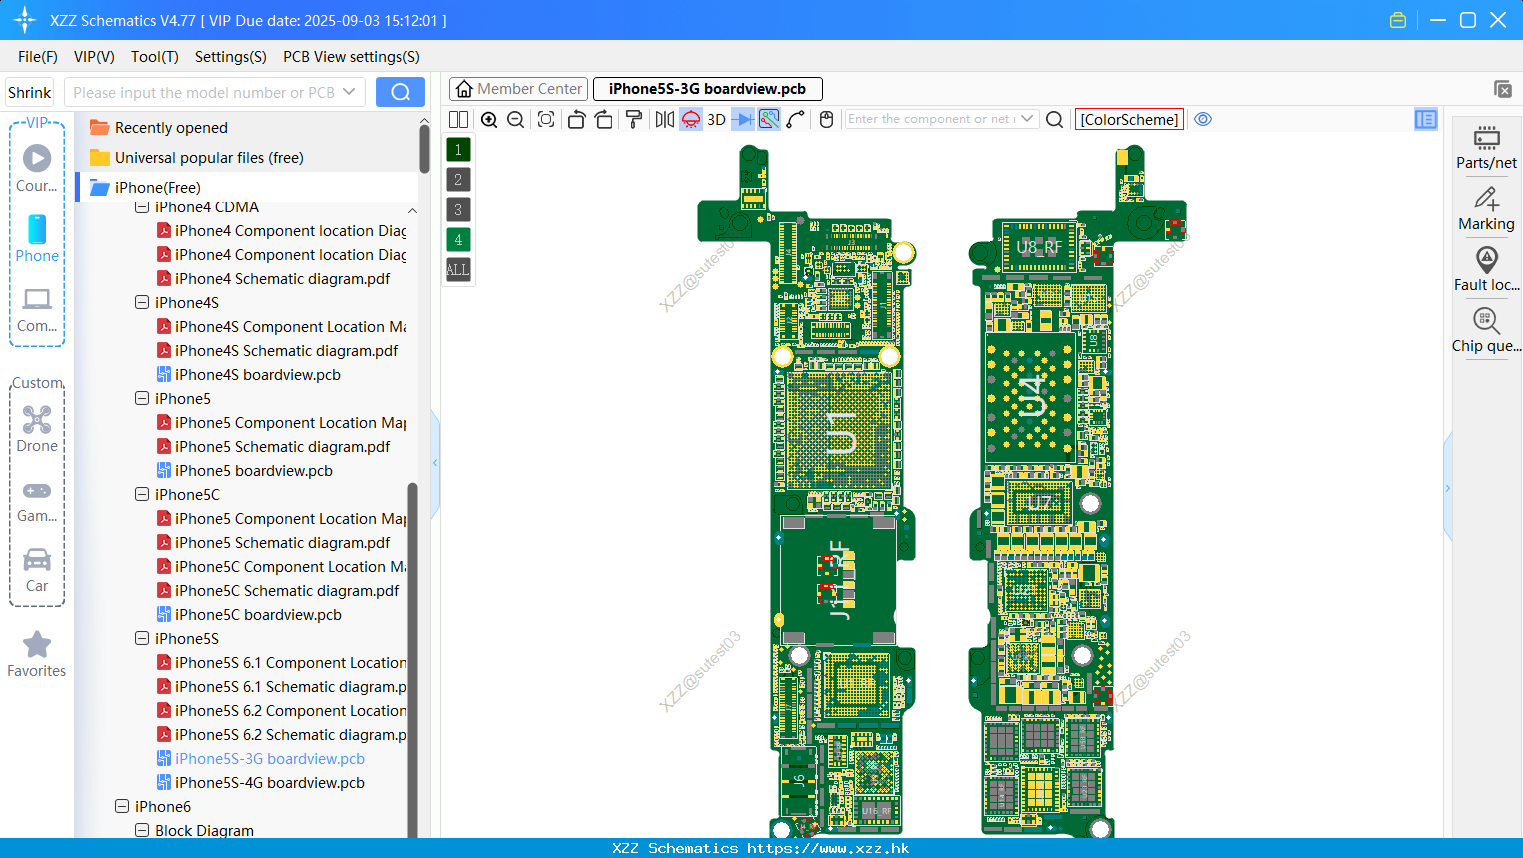
Task: Select the paint roller tool
Action: pos(634,119)
